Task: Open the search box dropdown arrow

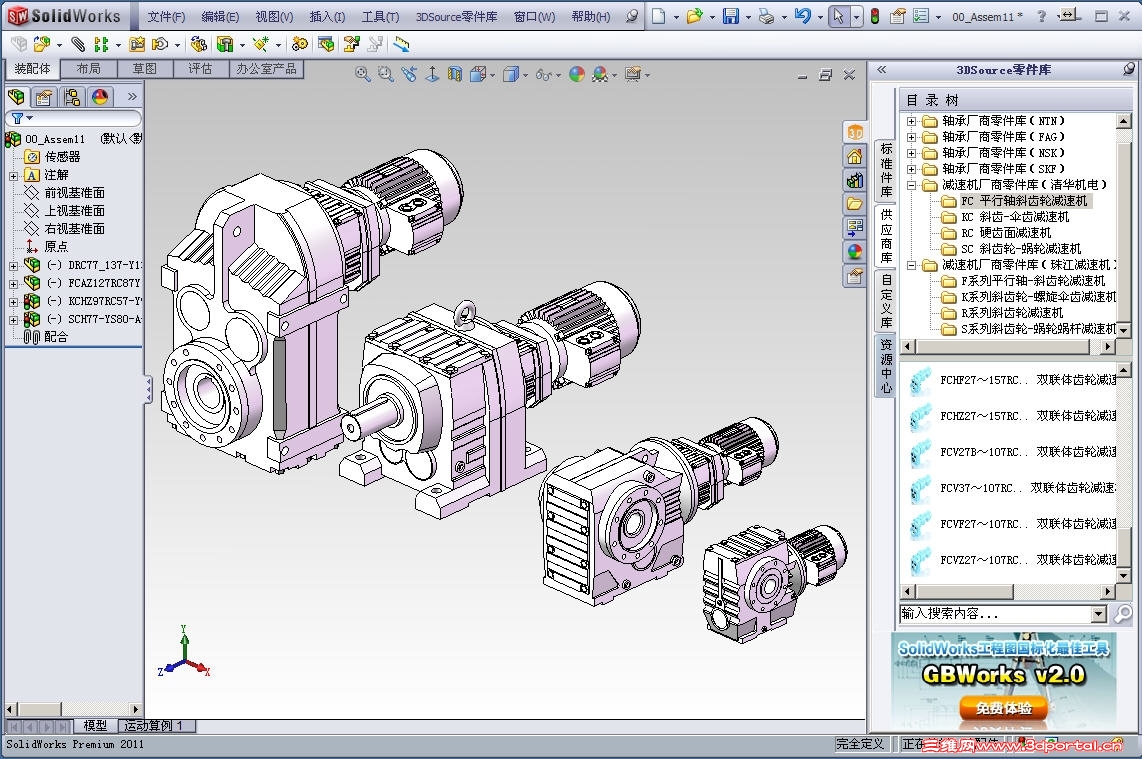Action: (1099, 614)
